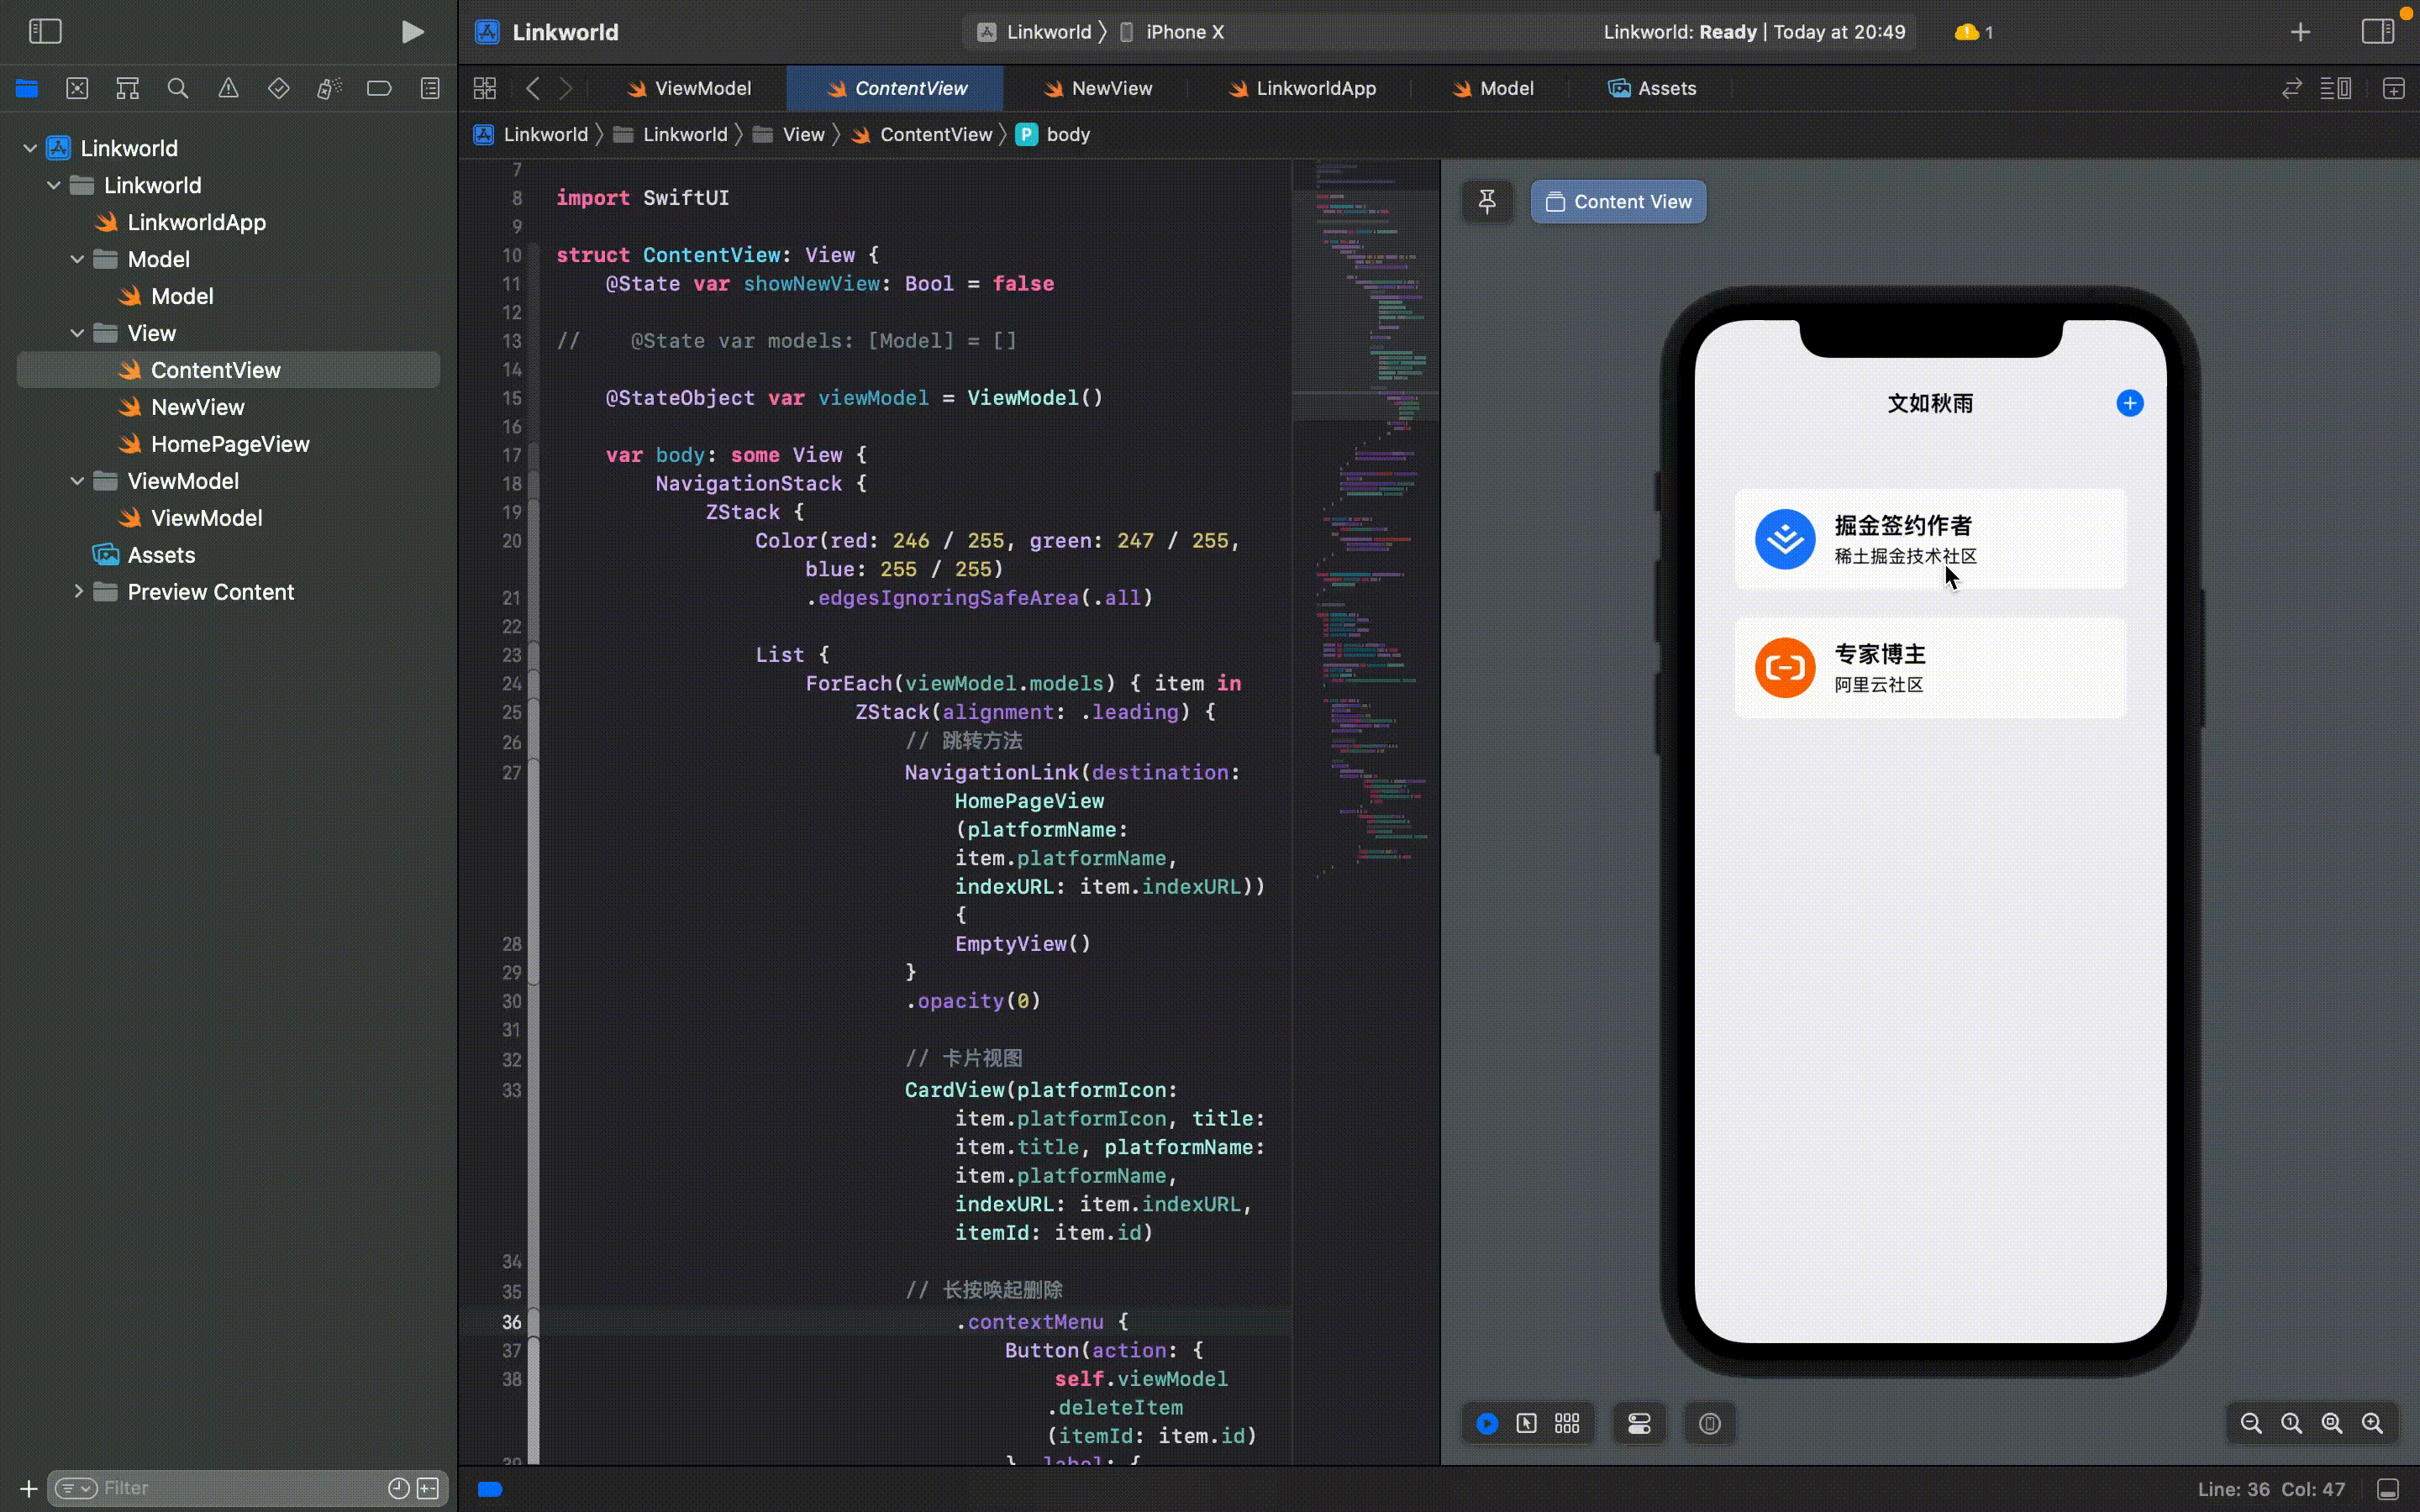This screenshot has height=1512, width=2420.
Task: Select the Content View preview button
Action: (1618, 202)
